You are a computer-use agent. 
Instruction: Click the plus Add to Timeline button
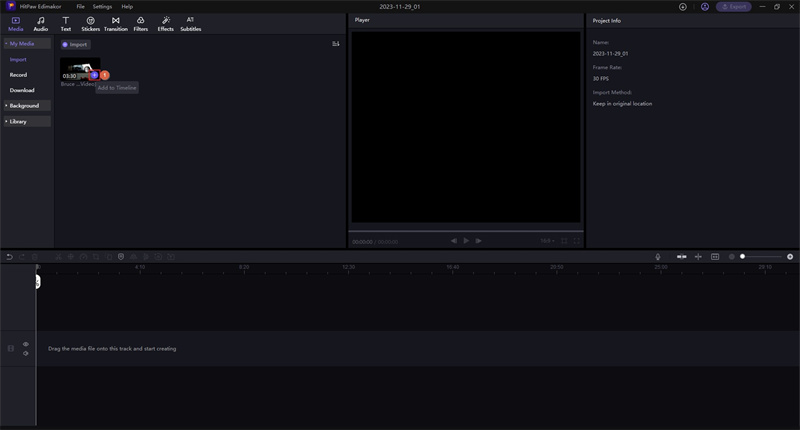tap(94, 75)
